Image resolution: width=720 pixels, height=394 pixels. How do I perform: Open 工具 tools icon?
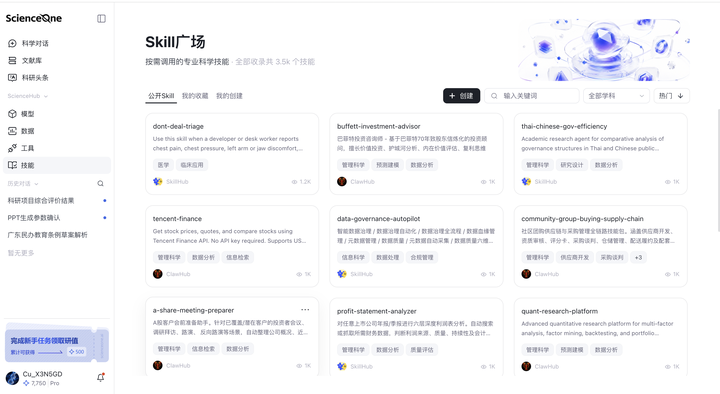click(x=12, y=148)
